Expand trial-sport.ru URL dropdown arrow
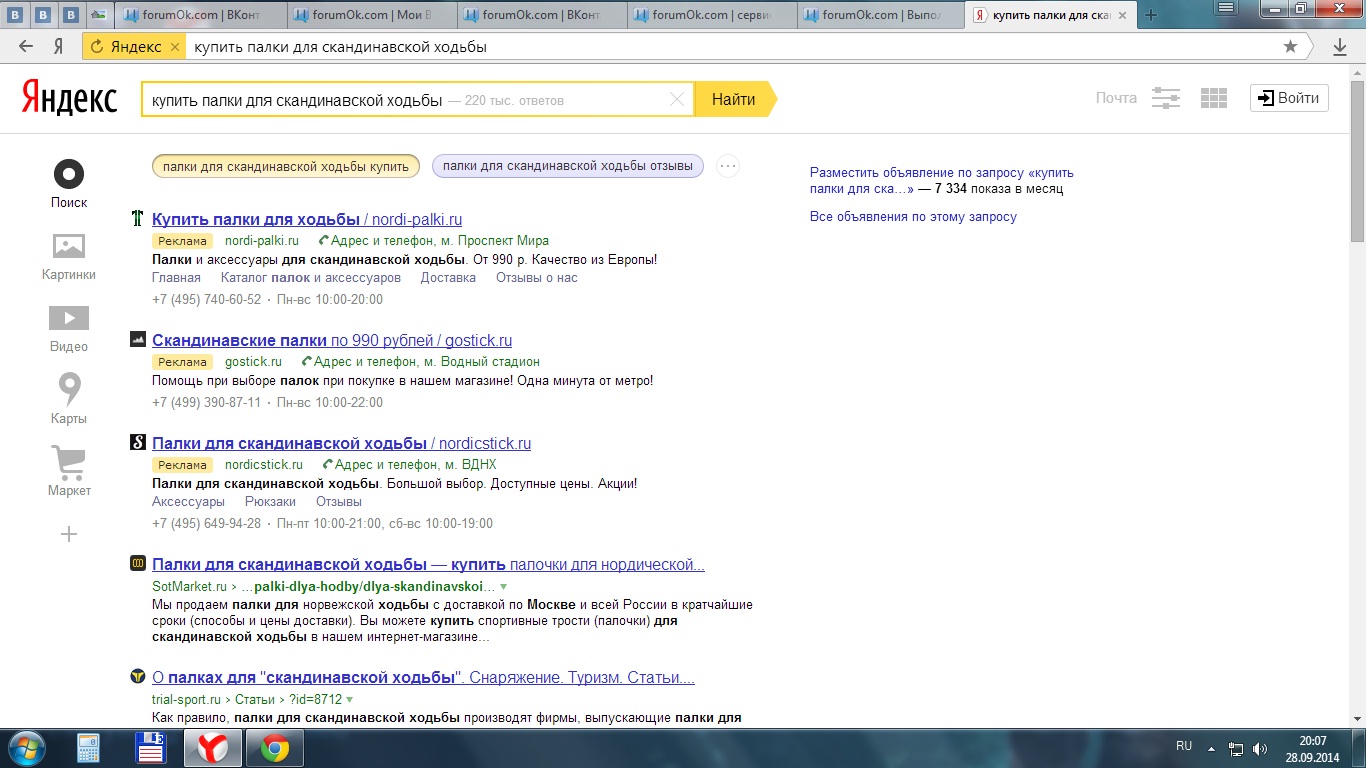Screen dimensions: 1366x768 350,699
